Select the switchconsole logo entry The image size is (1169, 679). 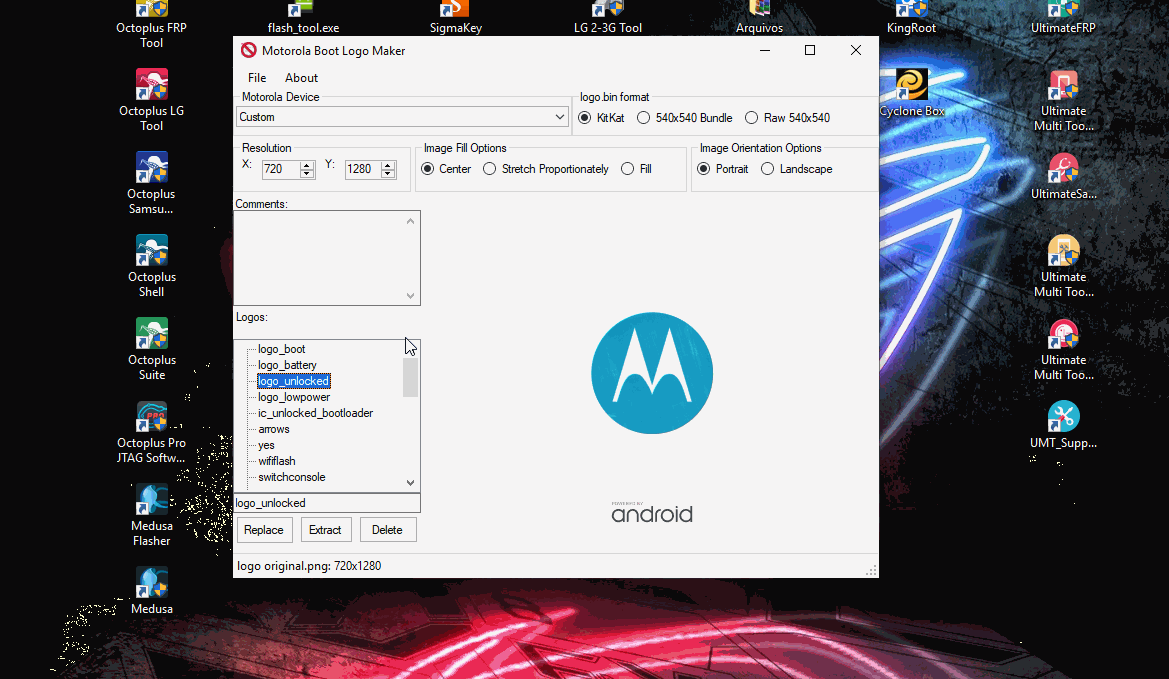point(292,477)
